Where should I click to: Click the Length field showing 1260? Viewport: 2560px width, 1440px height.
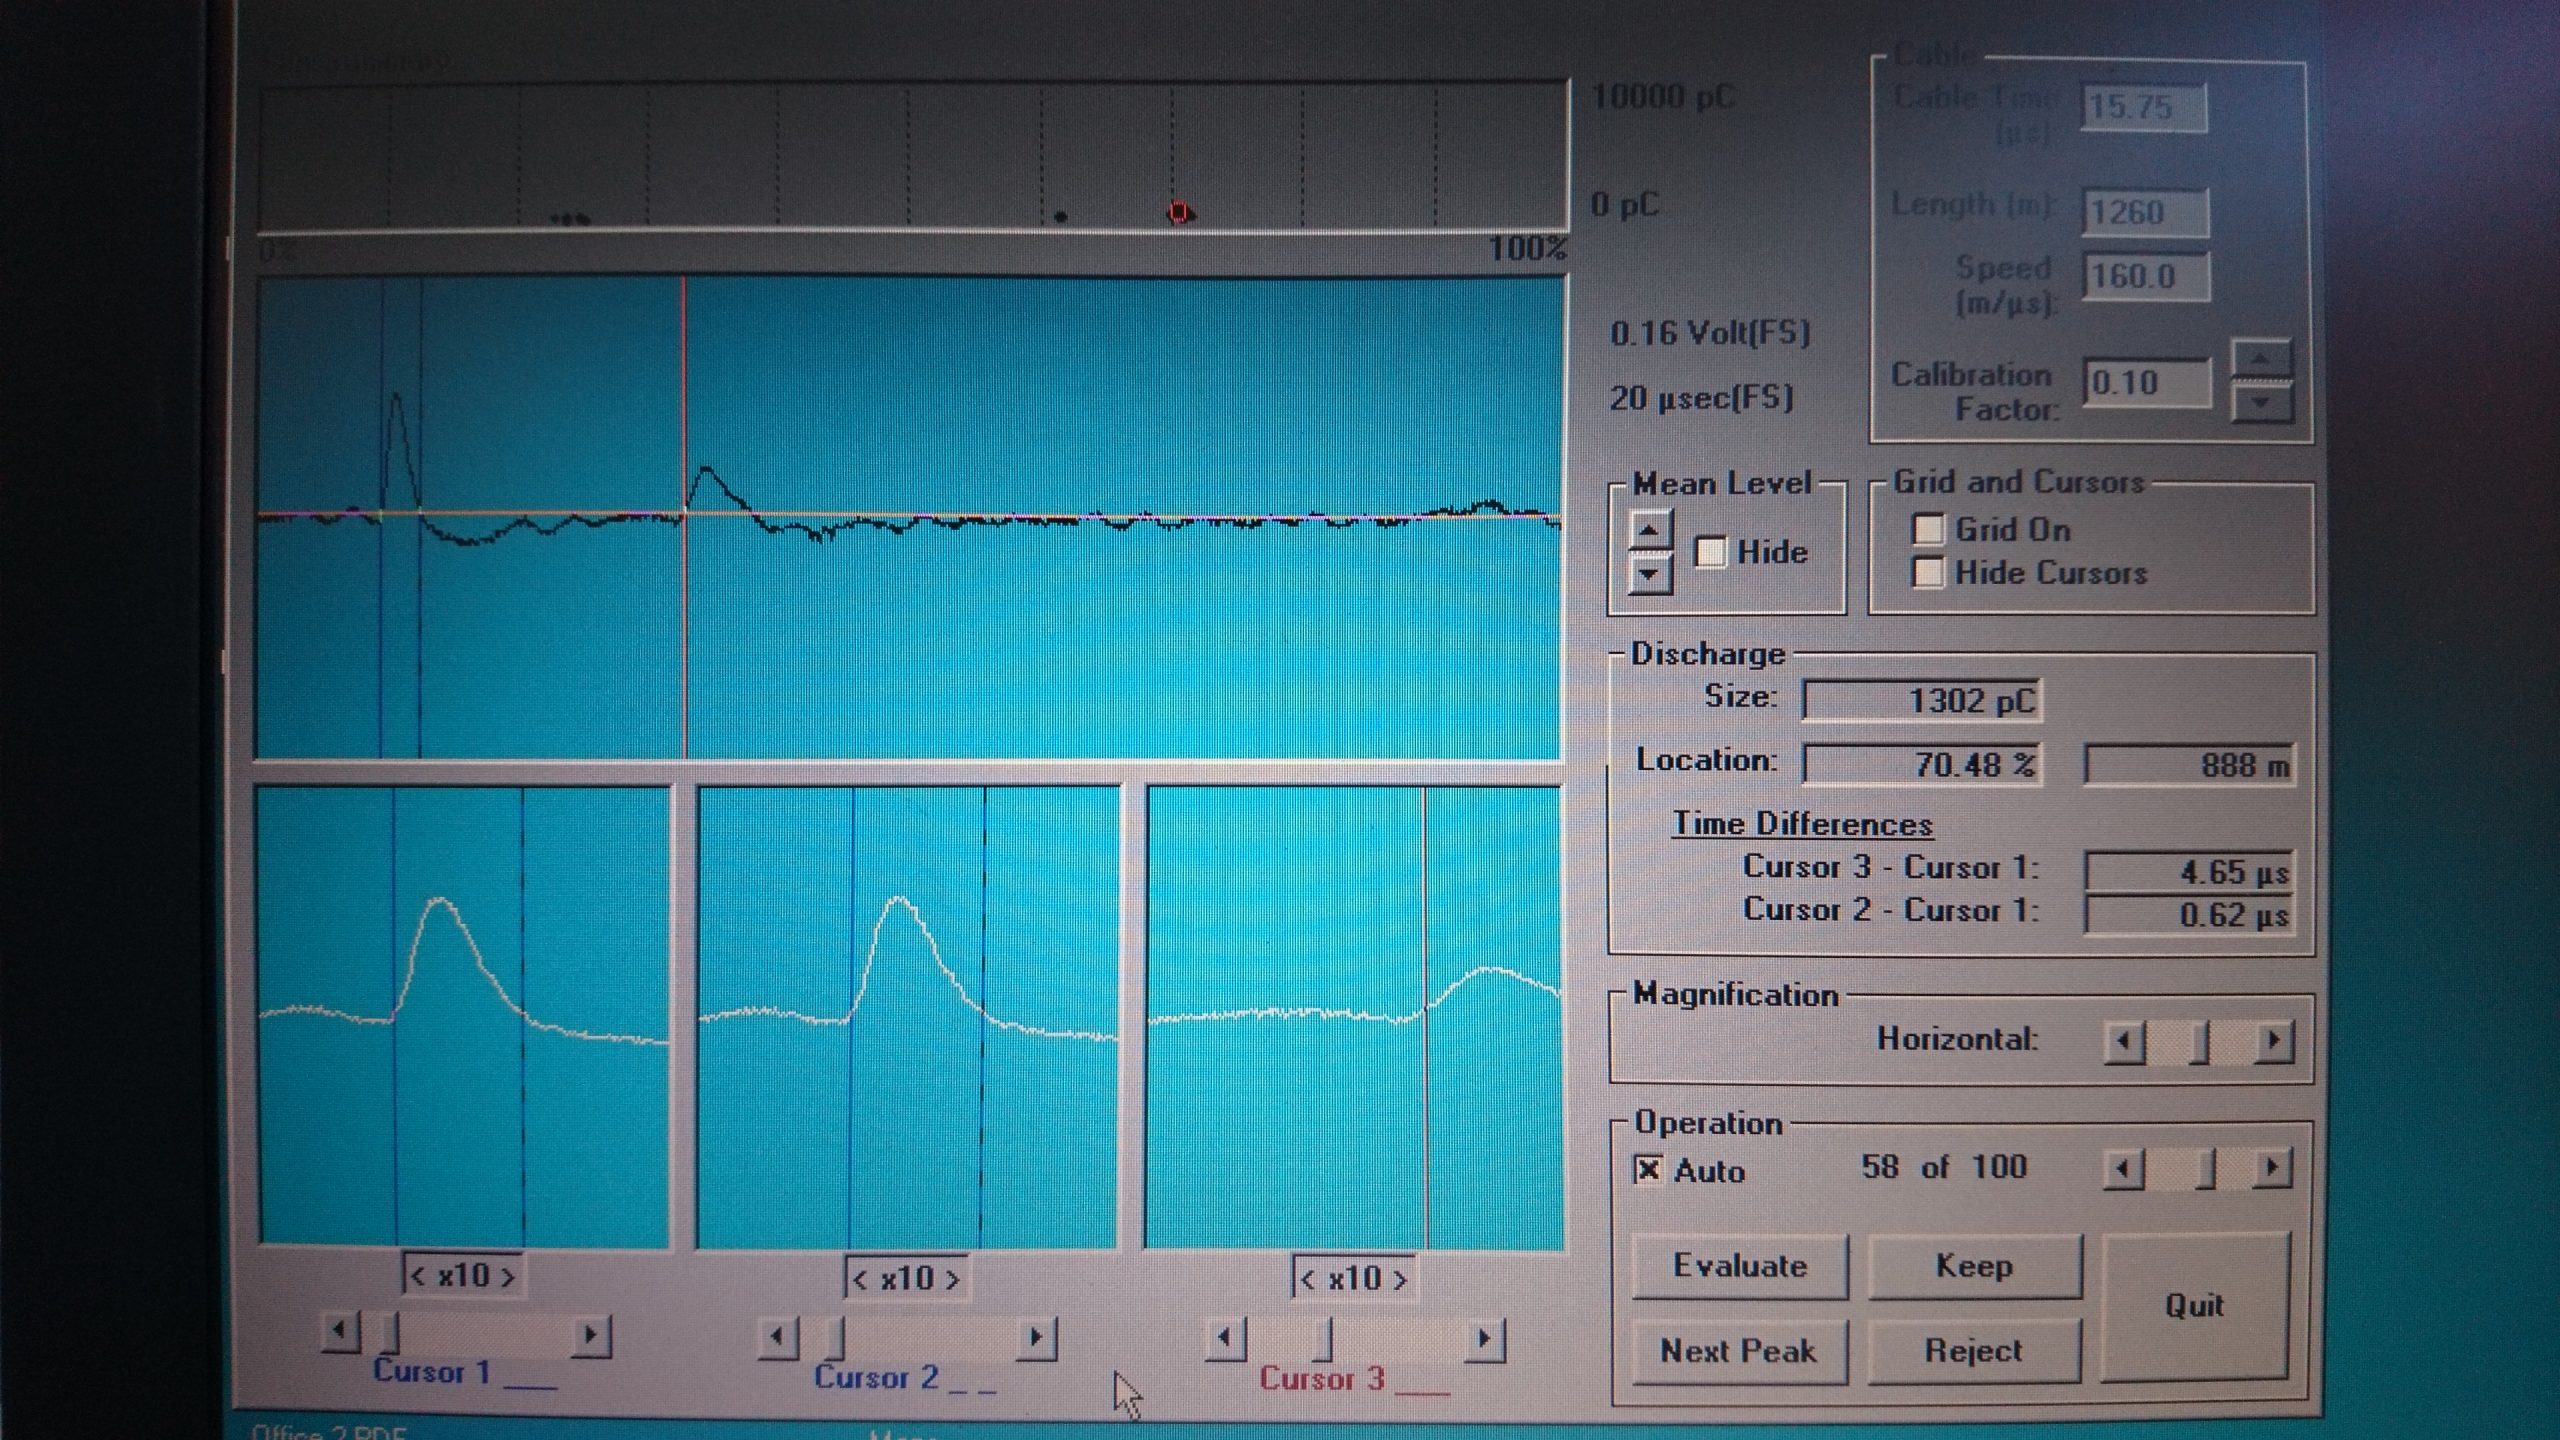pyautogui.click(x=2145, y=213)
